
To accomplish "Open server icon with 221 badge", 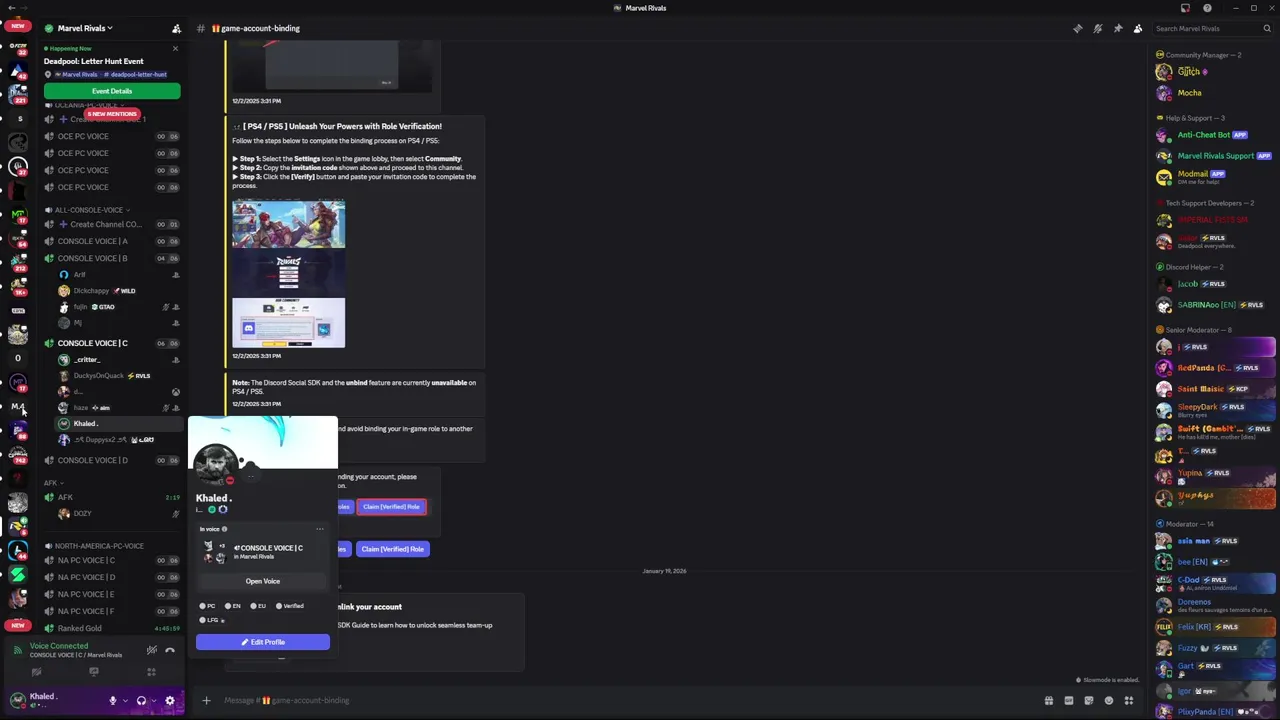I will pos(18,93).
